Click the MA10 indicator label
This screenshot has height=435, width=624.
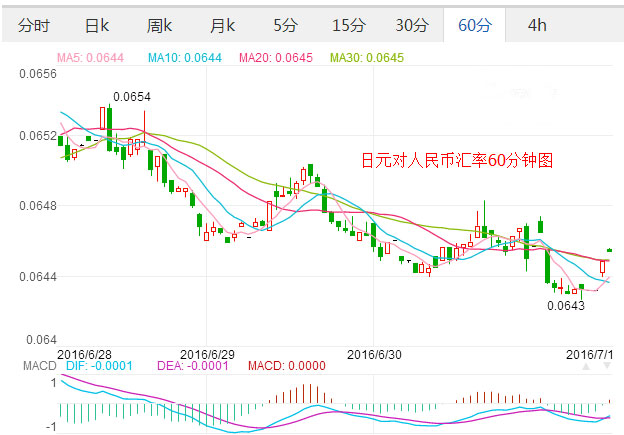pos(185,57)
